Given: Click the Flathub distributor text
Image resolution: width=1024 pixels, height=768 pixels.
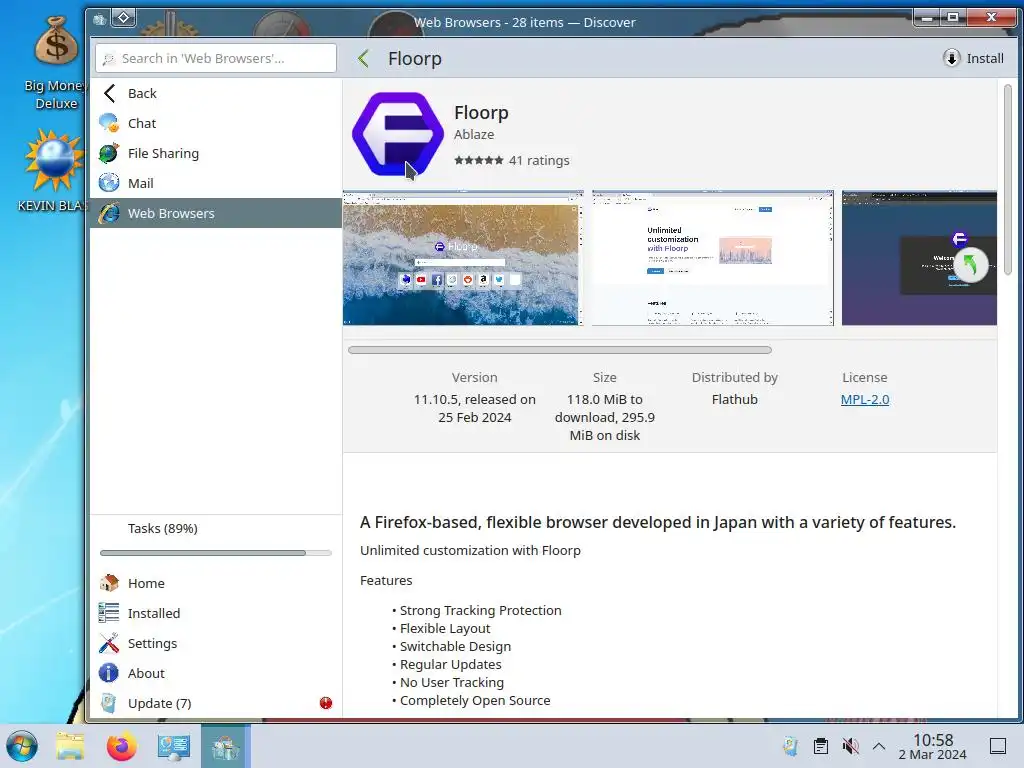Looking at the screenshot, I should click(x=734, y=399).
